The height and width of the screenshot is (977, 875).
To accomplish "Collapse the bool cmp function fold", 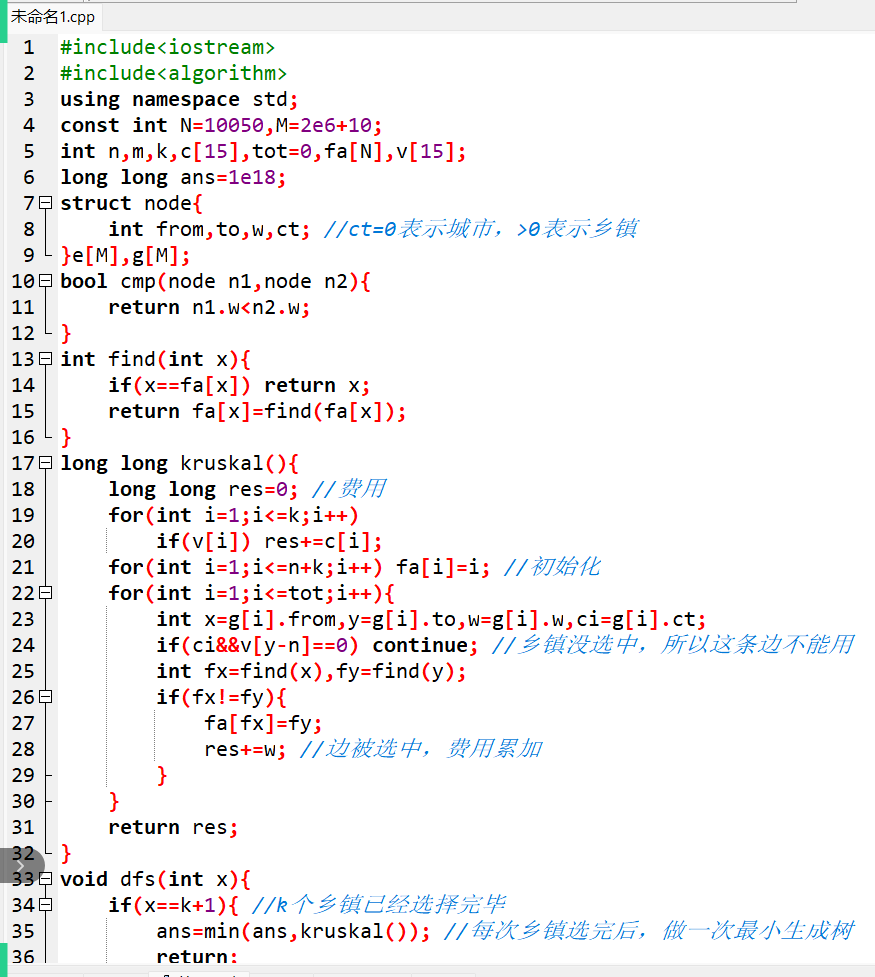I will (x=45, y=281).
